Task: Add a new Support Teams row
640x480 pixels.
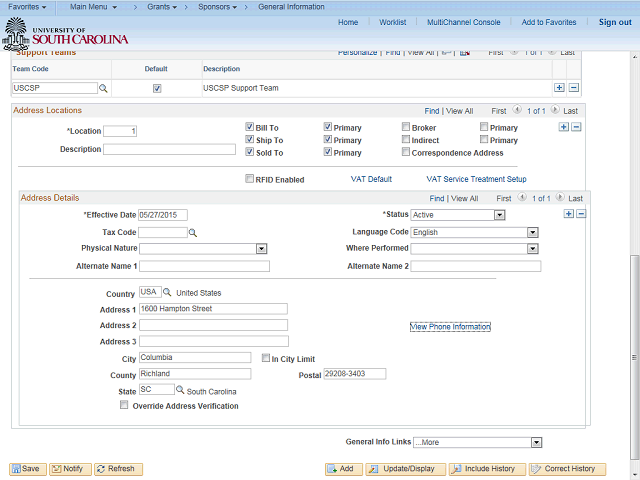Action: pyautogui.click(x=559, y=88)
